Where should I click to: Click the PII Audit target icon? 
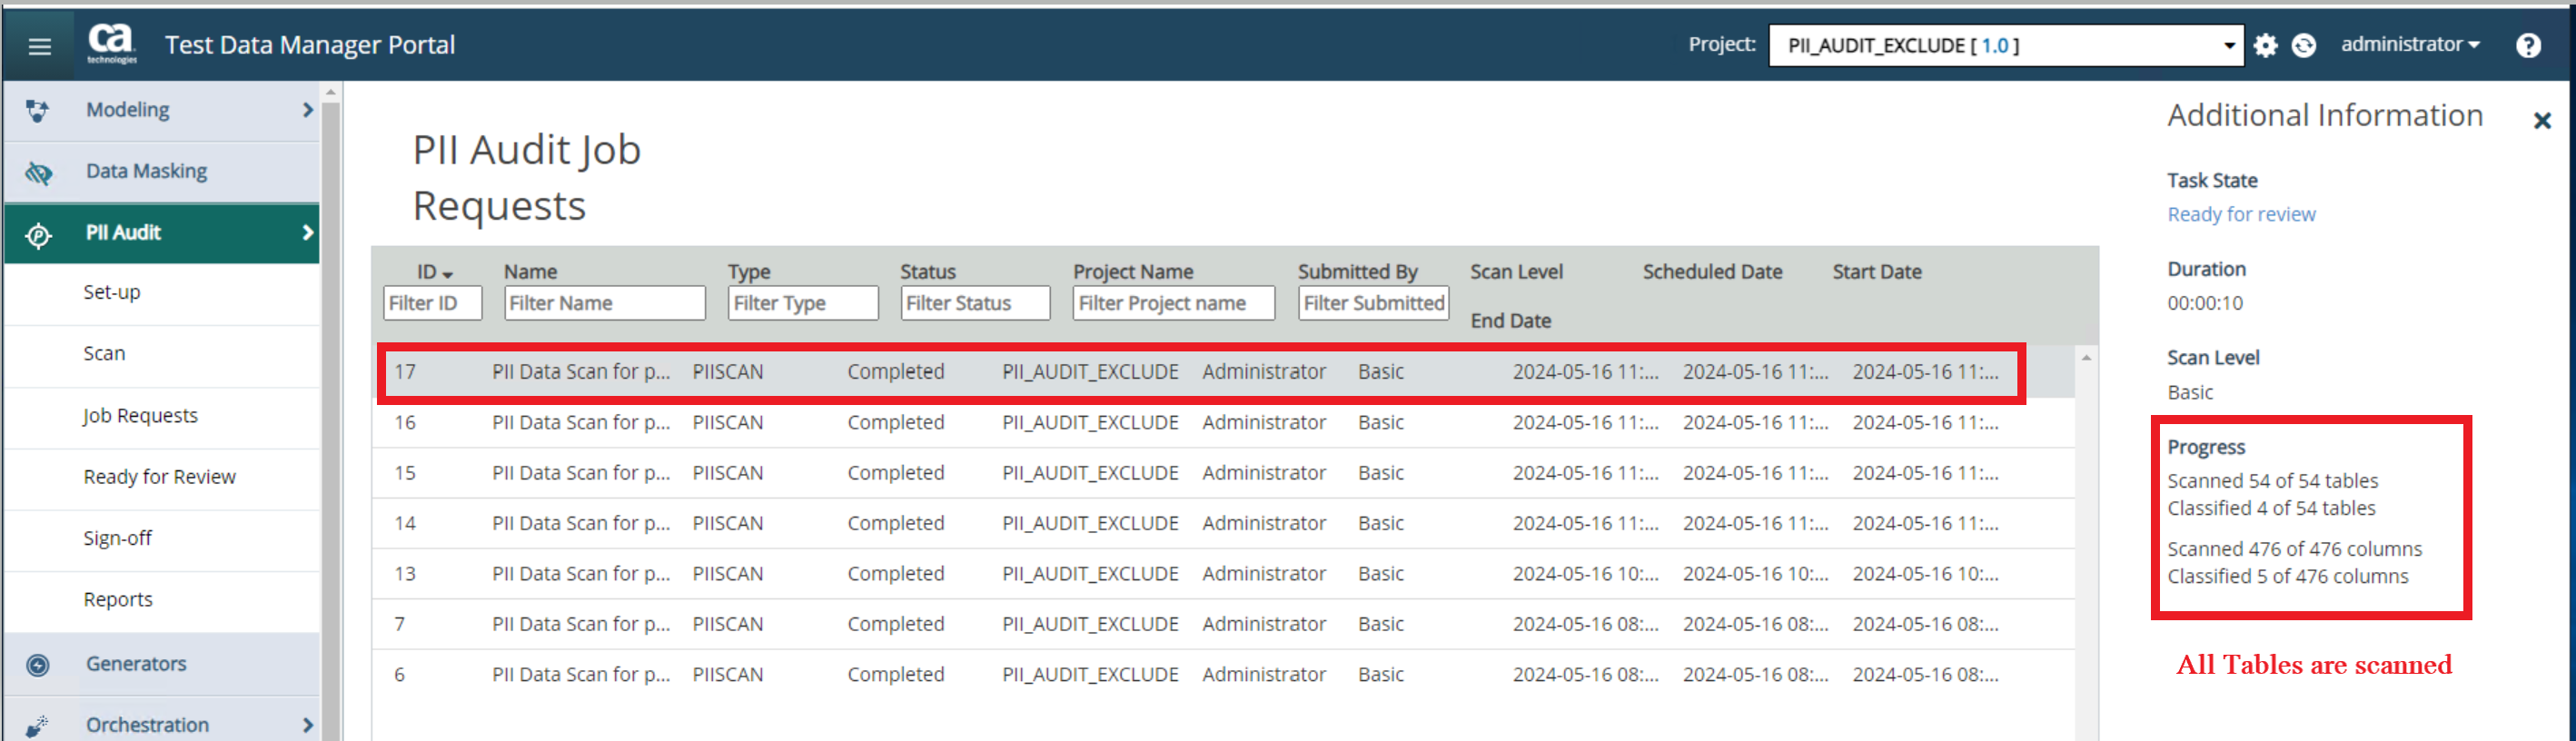pyautogui.click(x=38, y=234)
